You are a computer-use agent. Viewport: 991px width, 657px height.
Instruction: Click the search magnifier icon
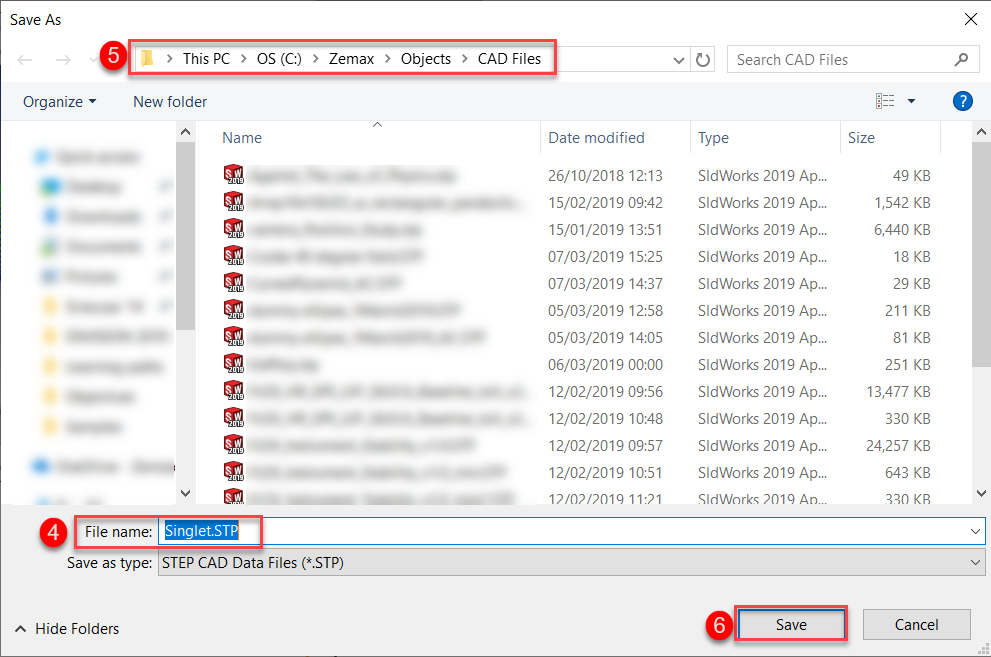click(x=961, y=59)
